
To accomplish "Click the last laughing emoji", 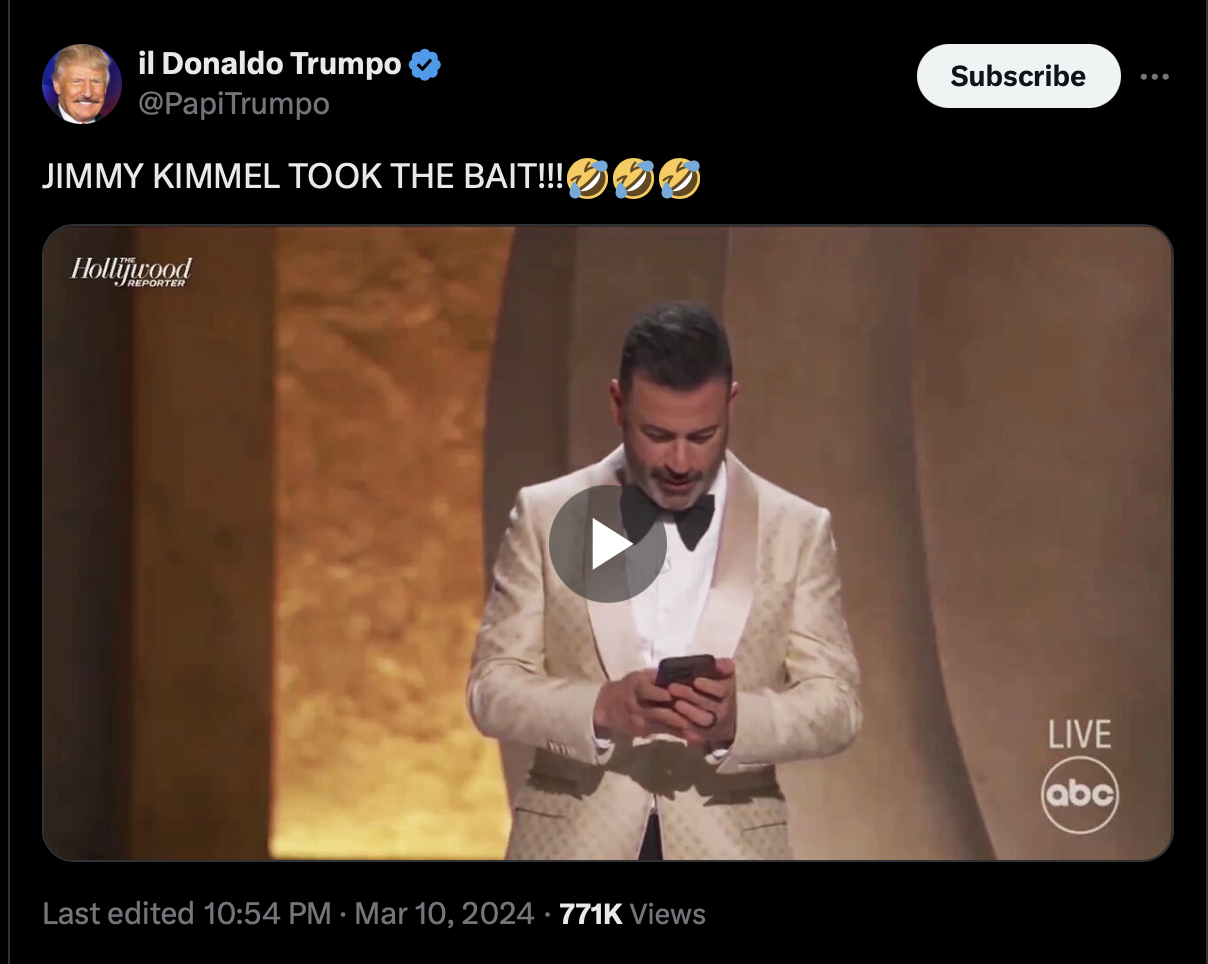I will point(680,178).
